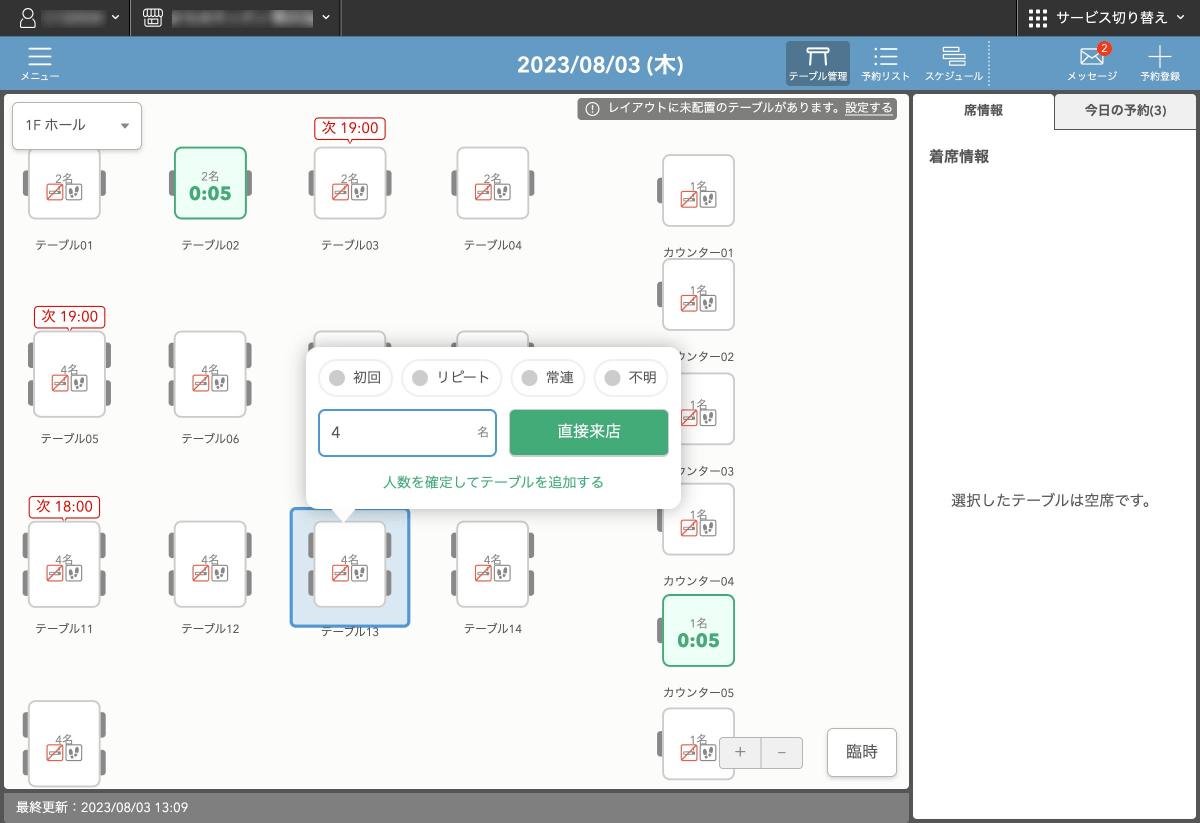Click the guest count input field

click(407, 433)
